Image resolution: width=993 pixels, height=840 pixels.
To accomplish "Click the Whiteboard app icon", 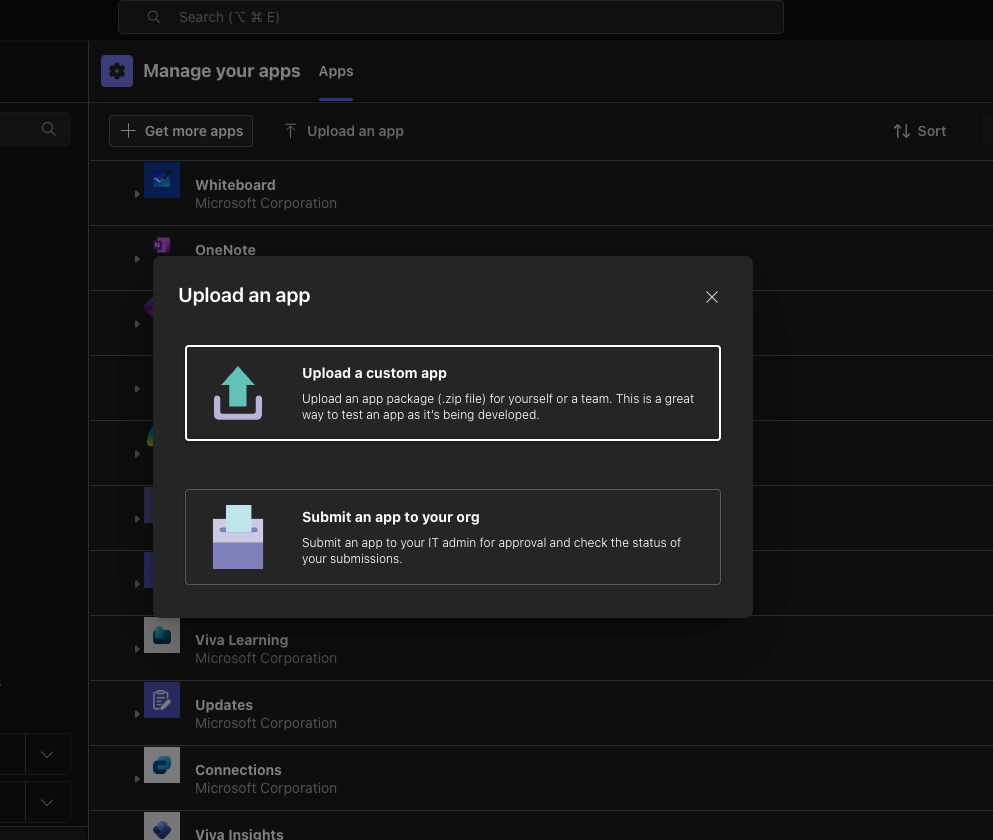I will tap(162, 180).
